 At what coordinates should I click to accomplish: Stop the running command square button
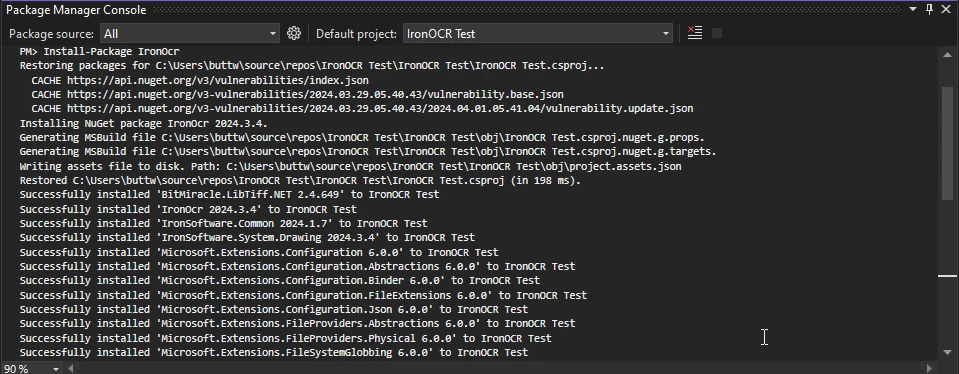point(717,33)
